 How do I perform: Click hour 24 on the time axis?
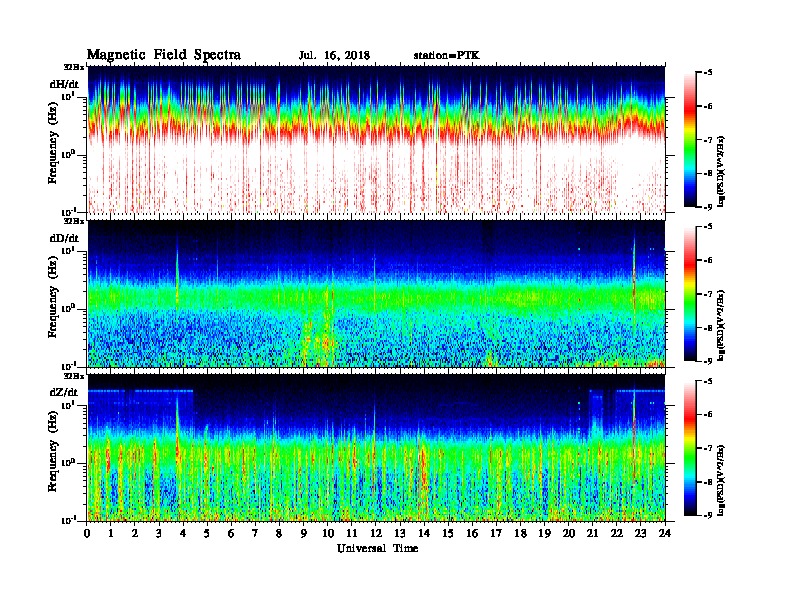click(x=665, y=533)
